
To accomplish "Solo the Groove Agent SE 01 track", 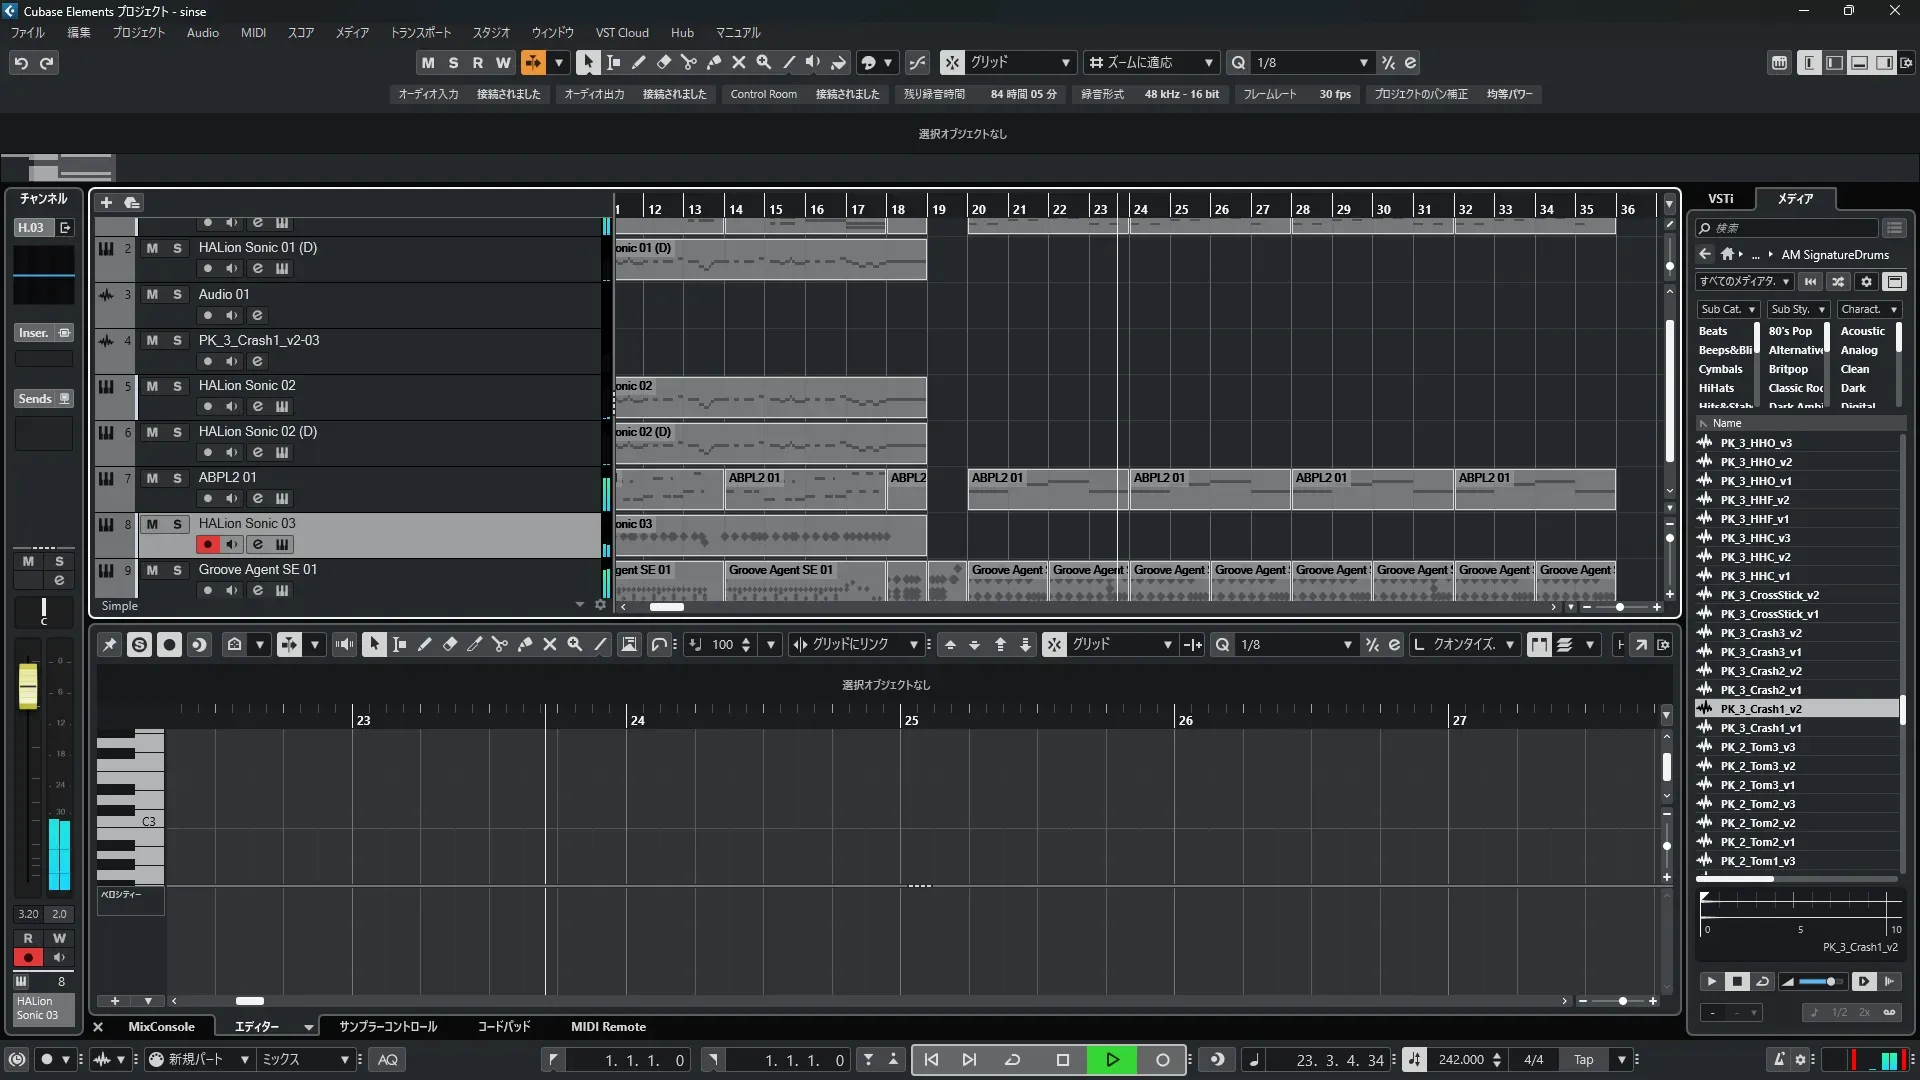I will point(177,570).
